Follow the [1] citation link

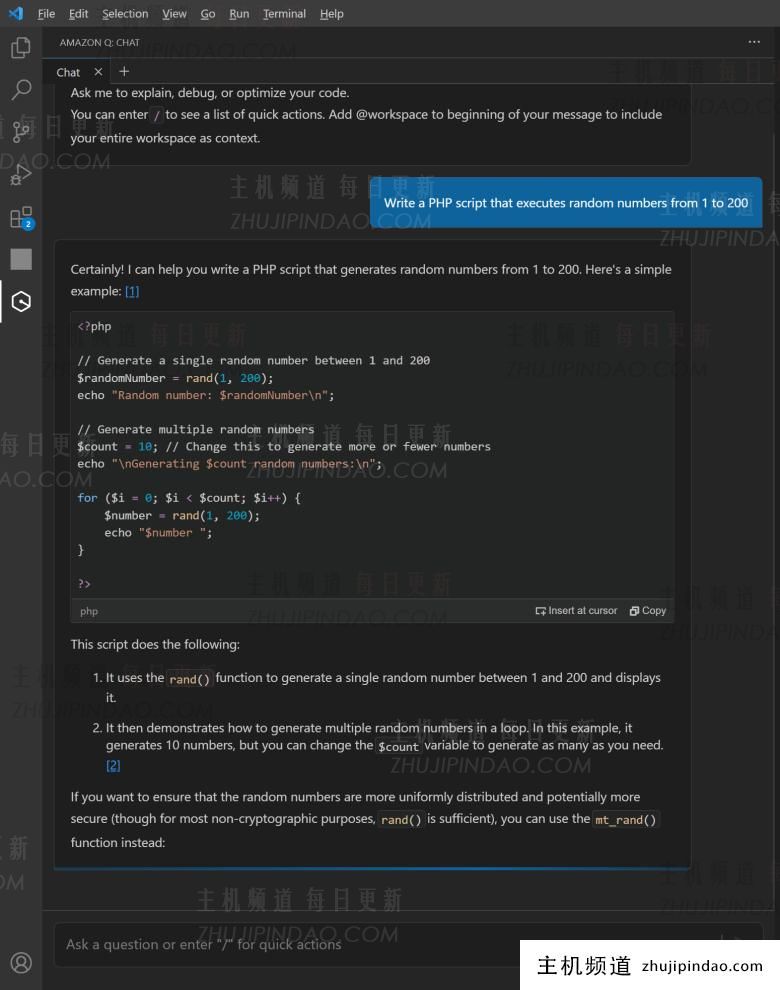click(132, 291)
